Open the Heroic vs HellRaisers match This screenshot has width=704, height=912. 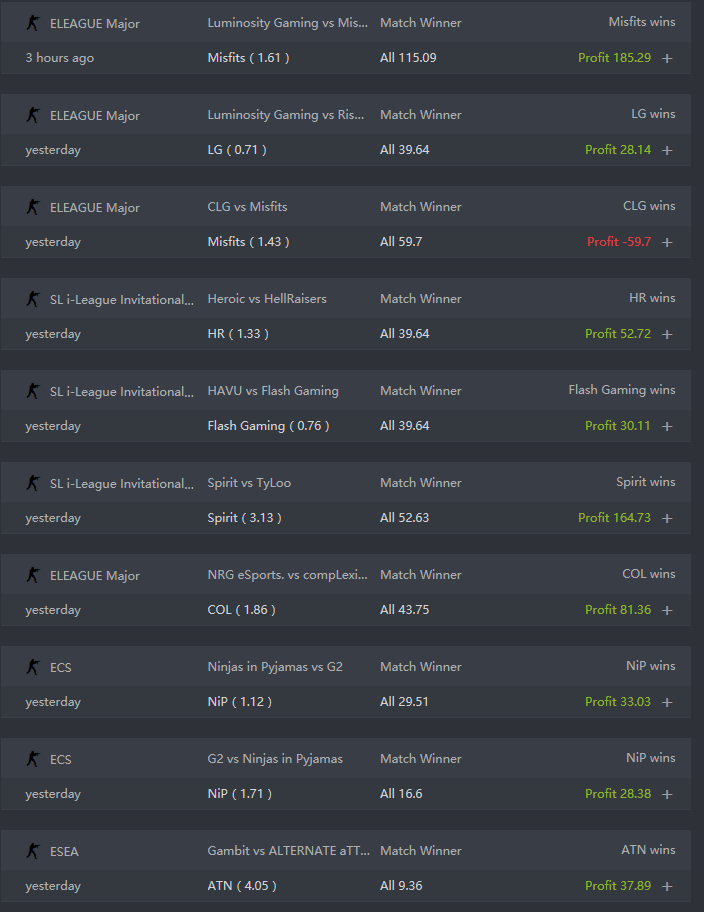[x=267, y=298]
